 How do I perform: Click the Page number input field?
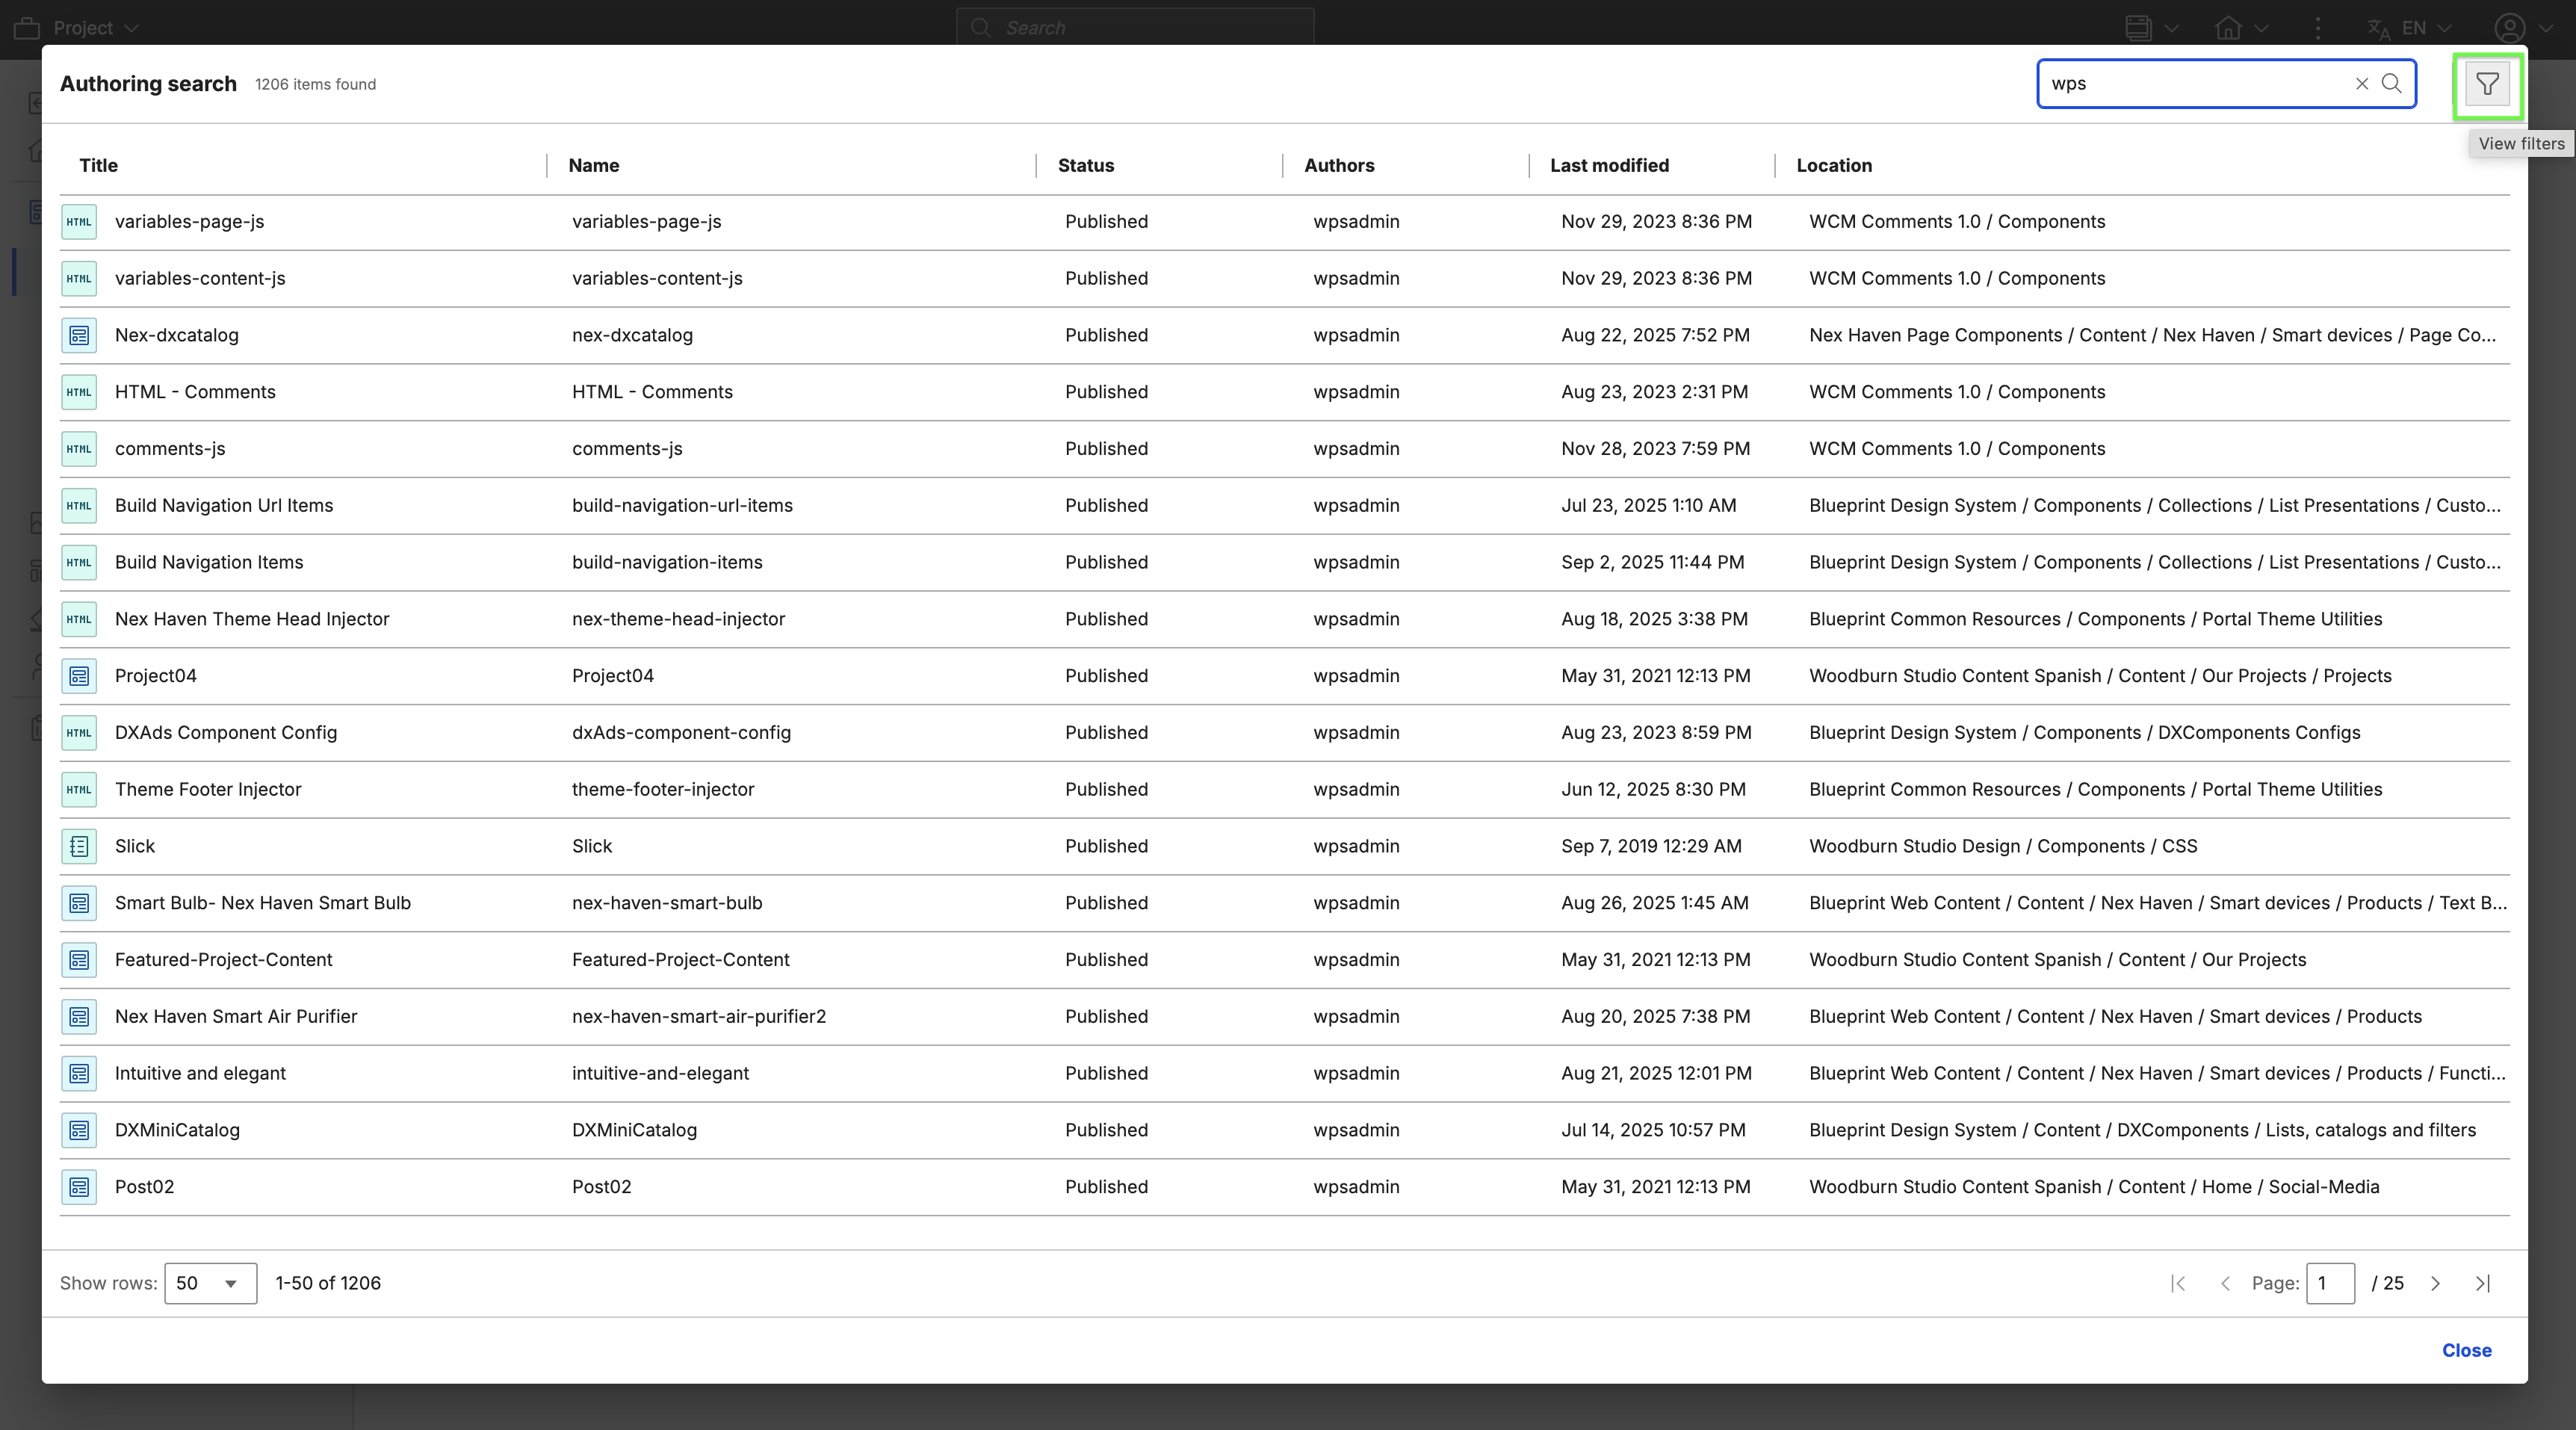[x=2329, y=1283]
